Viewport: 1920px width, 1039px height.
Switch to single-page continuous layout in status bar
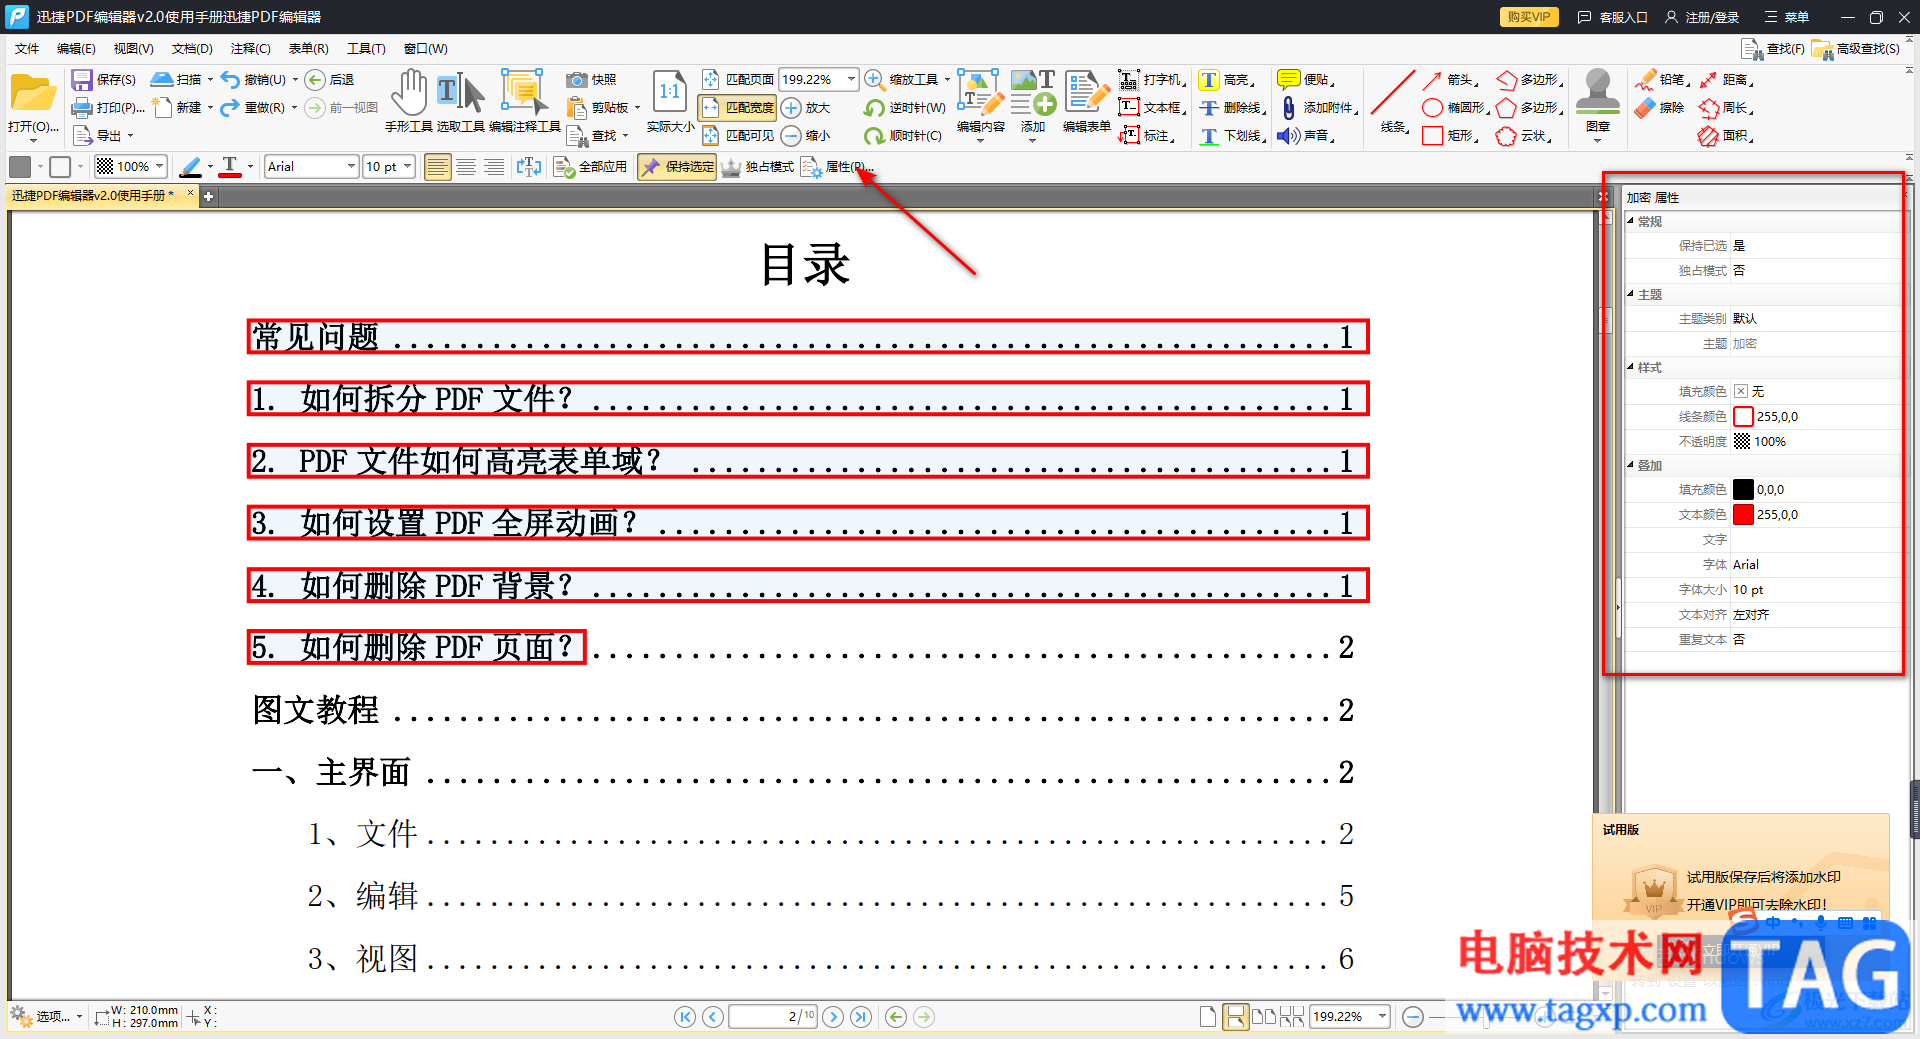[1236, 1017]
